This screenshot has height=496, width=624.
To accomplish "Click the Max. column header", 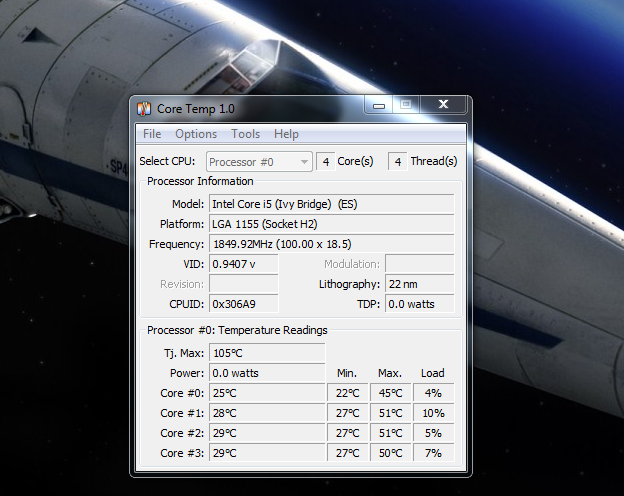I will click(390, 373).
